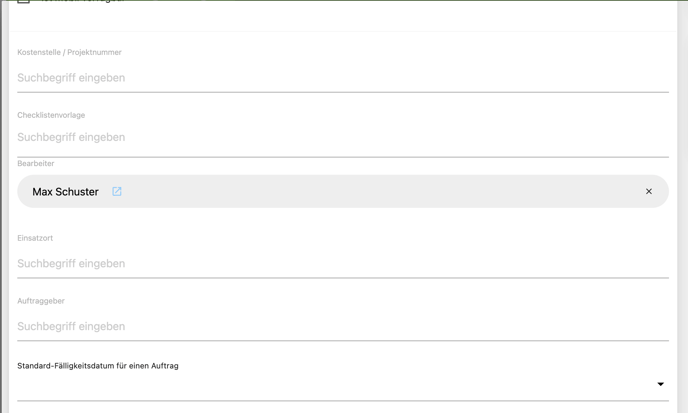Expand the Standard-Fälligkeitsdatum dropdown arrow

pos(660,384)
